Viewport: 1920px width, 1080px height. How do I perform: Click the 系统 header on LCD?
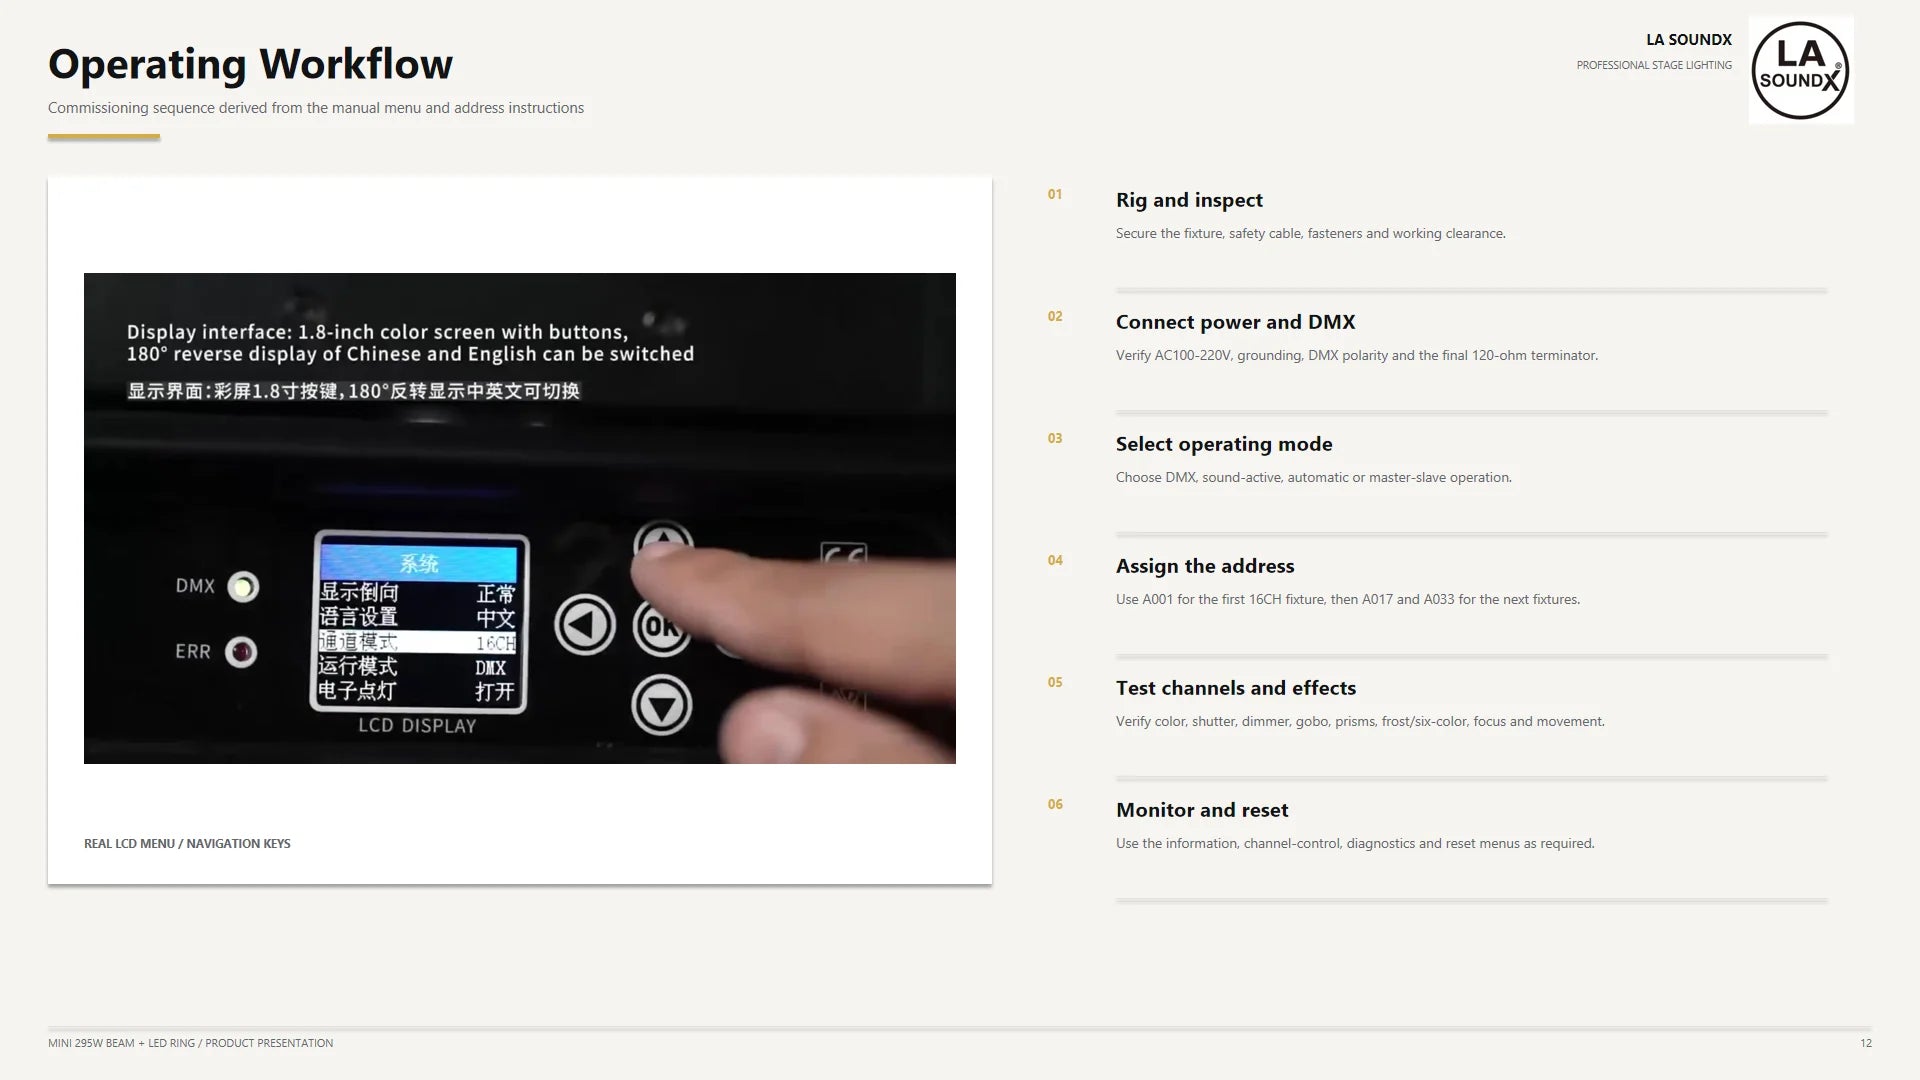pos(419,564)
